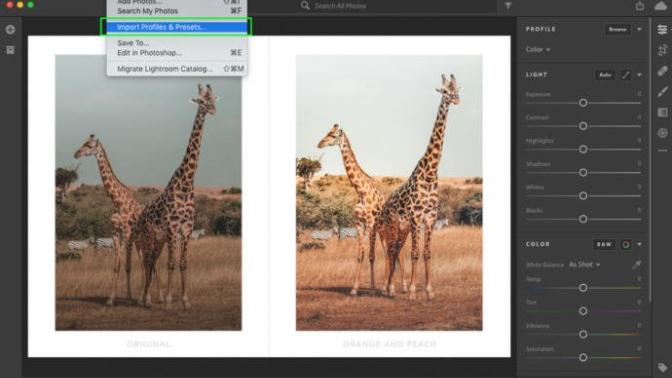Toggle the B&W button in Color section

604,245
